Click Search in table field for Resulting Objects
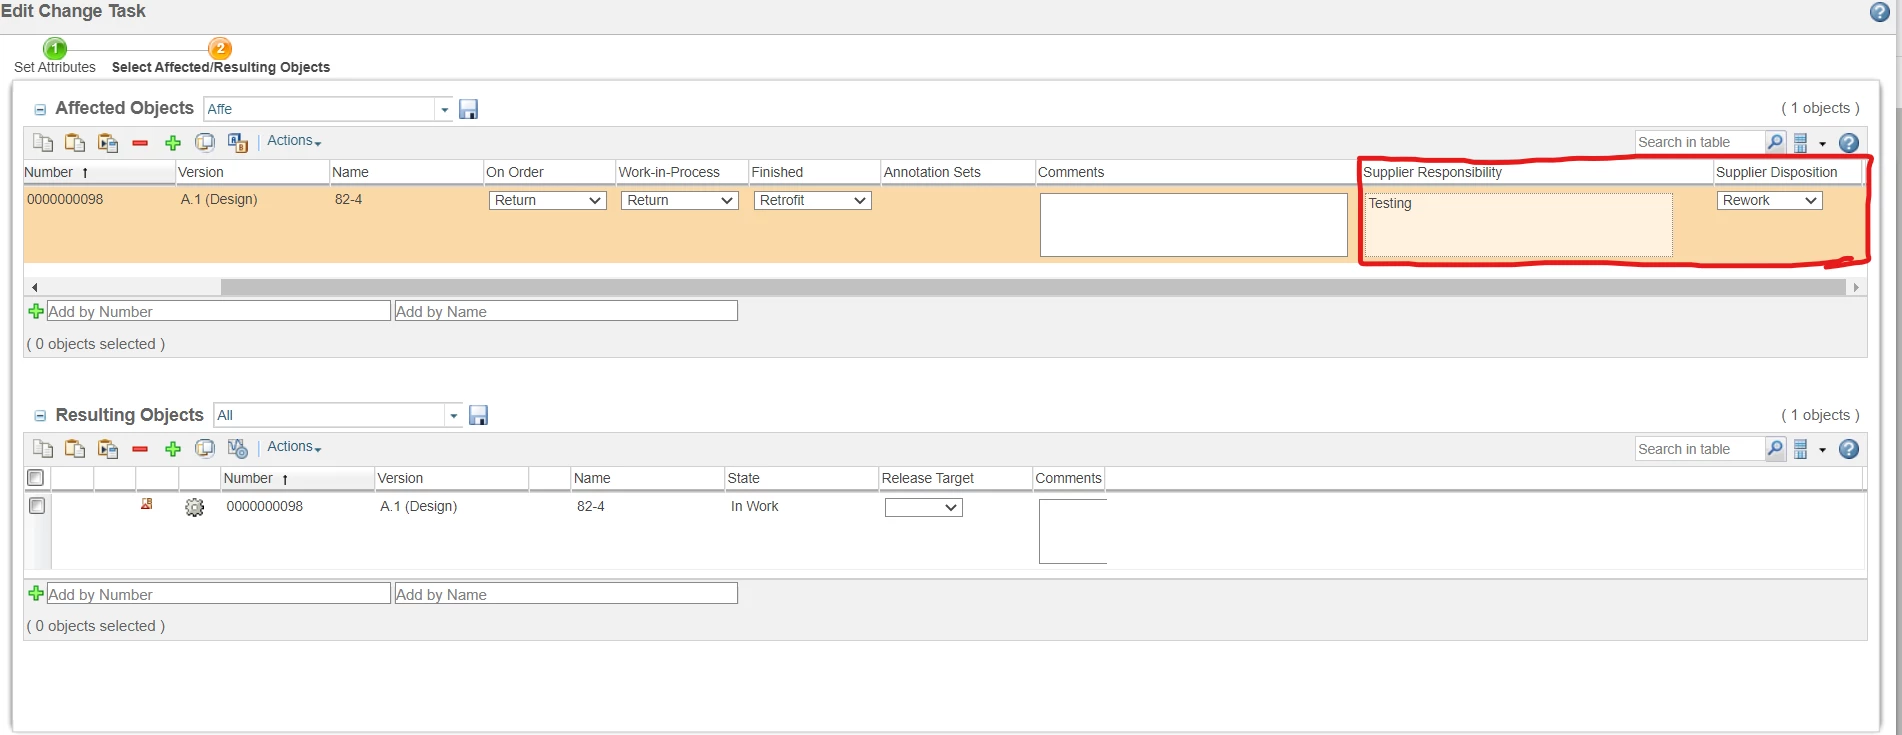The height and width of the screenshot is (735, 1902). click(1699, 449)
